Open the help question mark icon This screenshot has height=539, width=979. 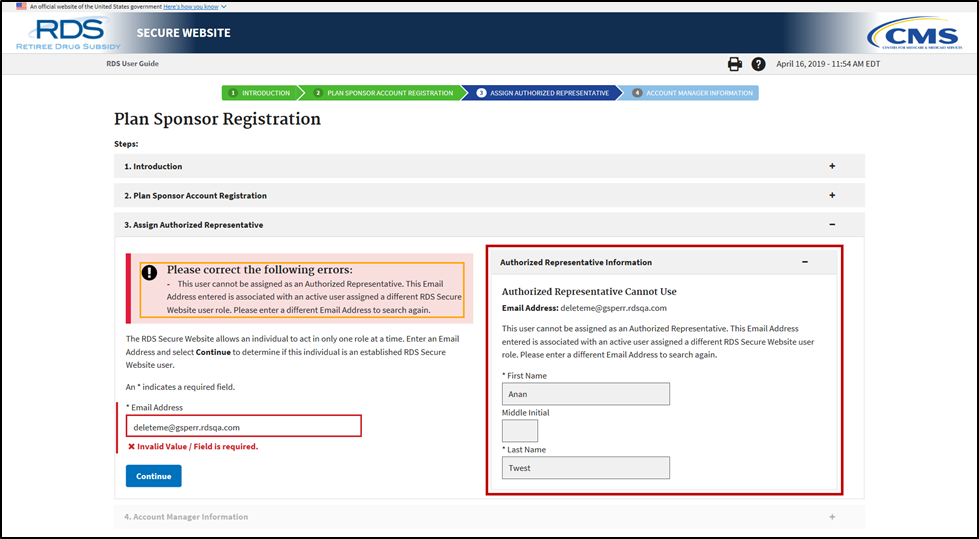point(758,64)
